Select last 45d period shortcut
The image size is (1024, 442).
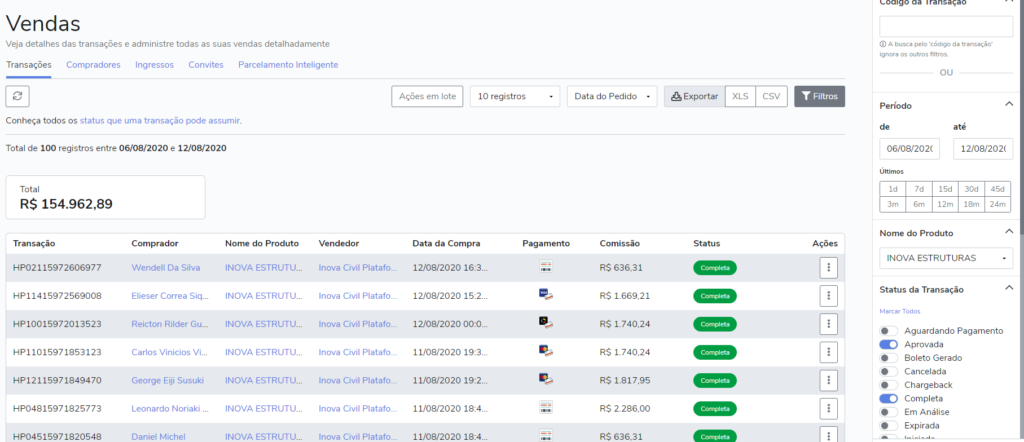[x=997, y=189]
